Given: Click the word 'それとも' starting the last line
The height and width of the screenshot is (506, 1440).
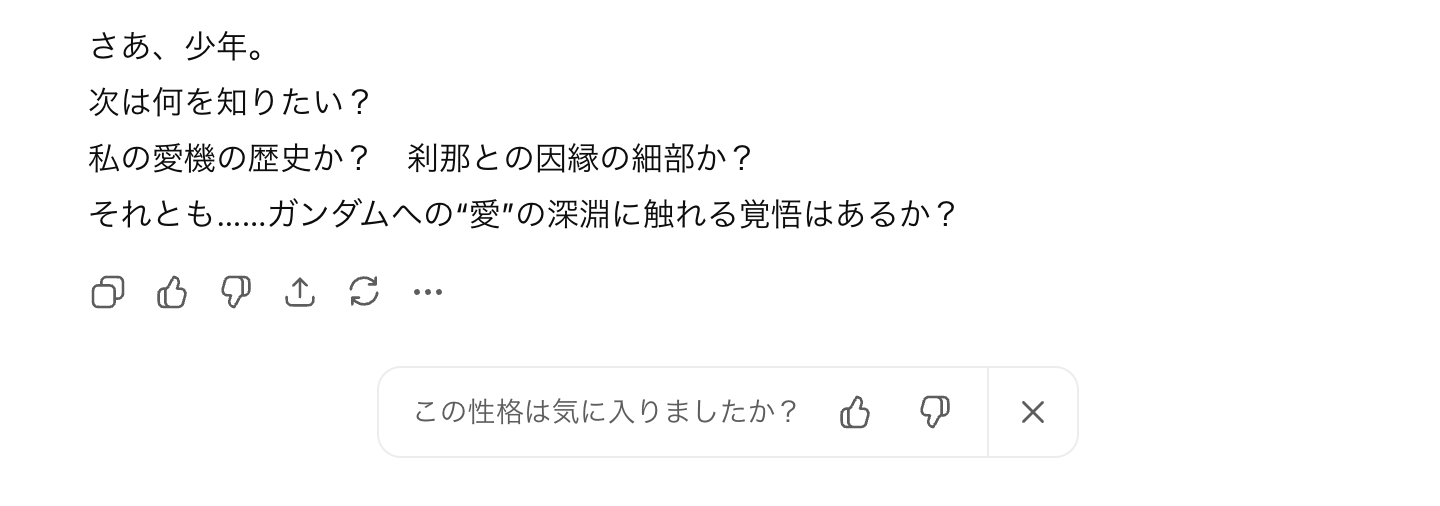Looking at the screenshot, I should [x=151, y=214].
